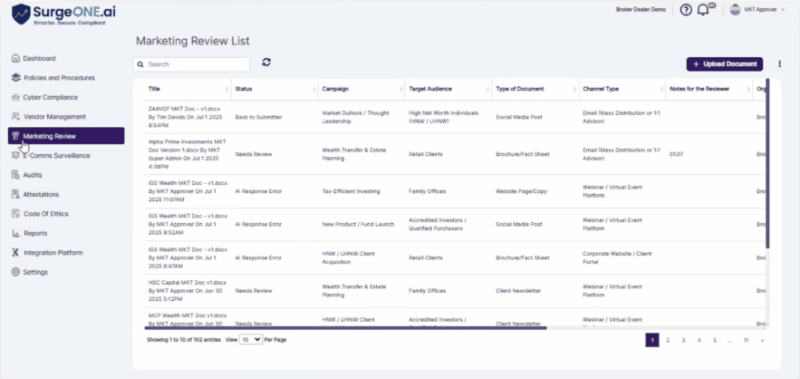The image size is (800, 379).
Task: Go to Policies and Procedures
Action: tap(59, 78)
